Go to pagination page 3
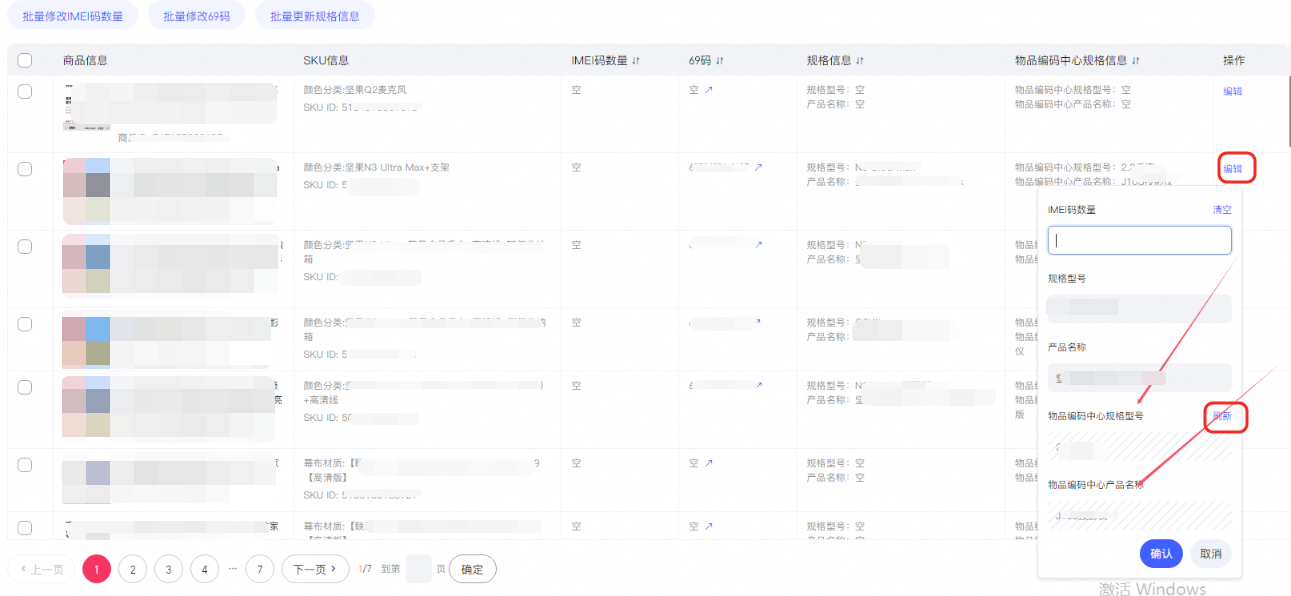 [168, 569]
